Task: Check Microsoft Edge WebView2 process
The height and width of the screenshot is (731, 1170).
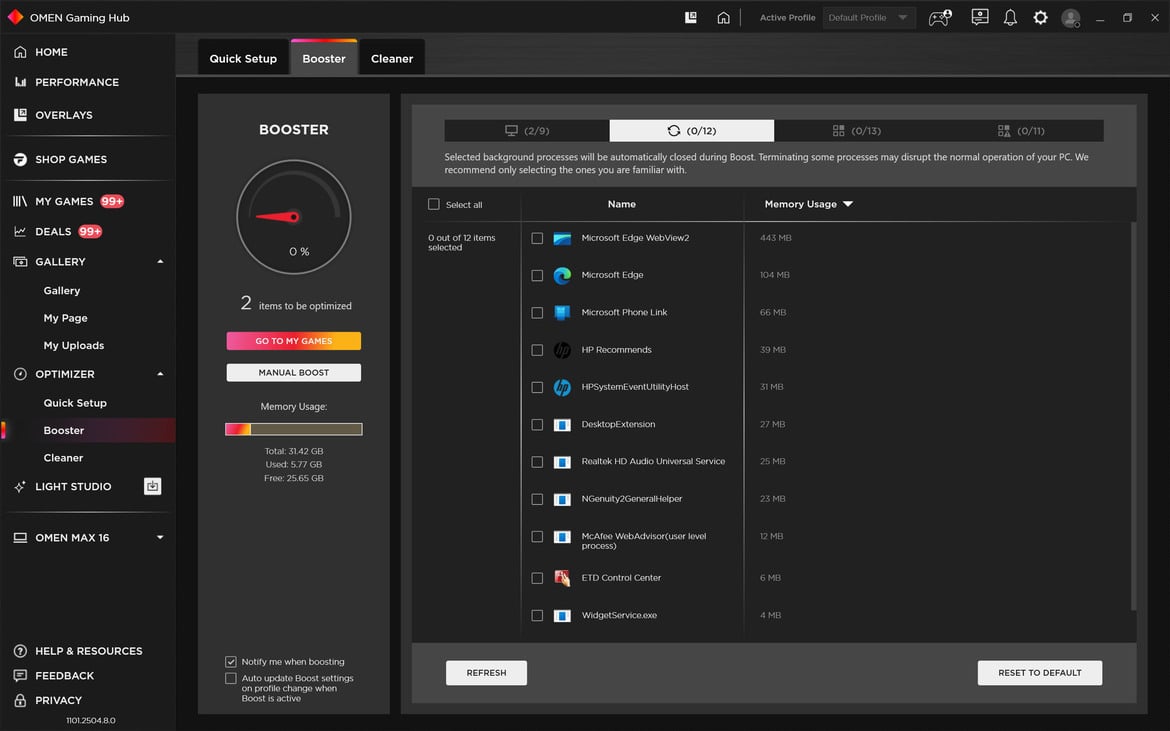Action: [x=536, y=238]
